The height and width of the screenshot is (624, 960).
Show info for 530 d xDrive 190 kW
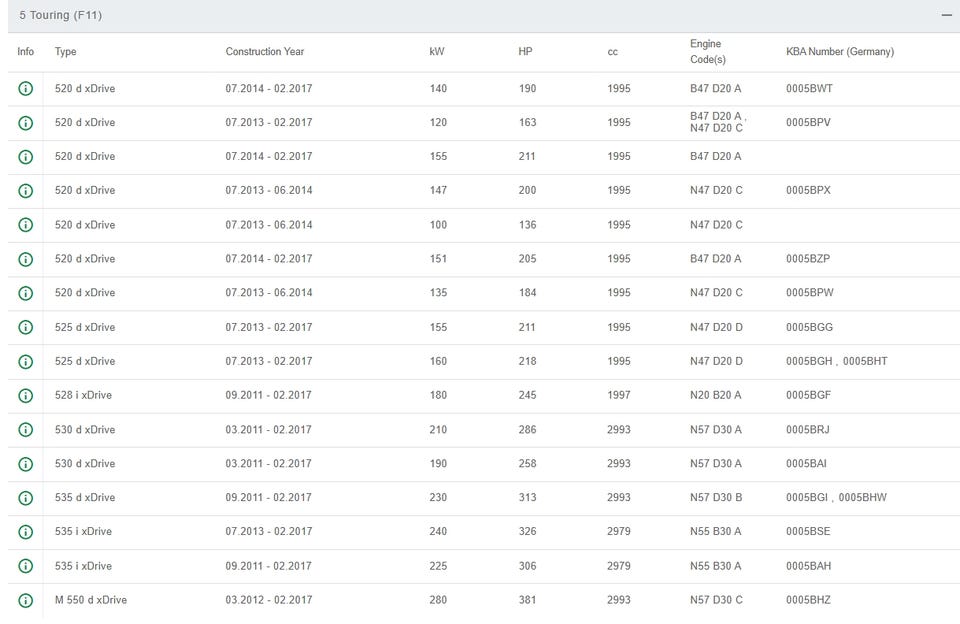26,464
